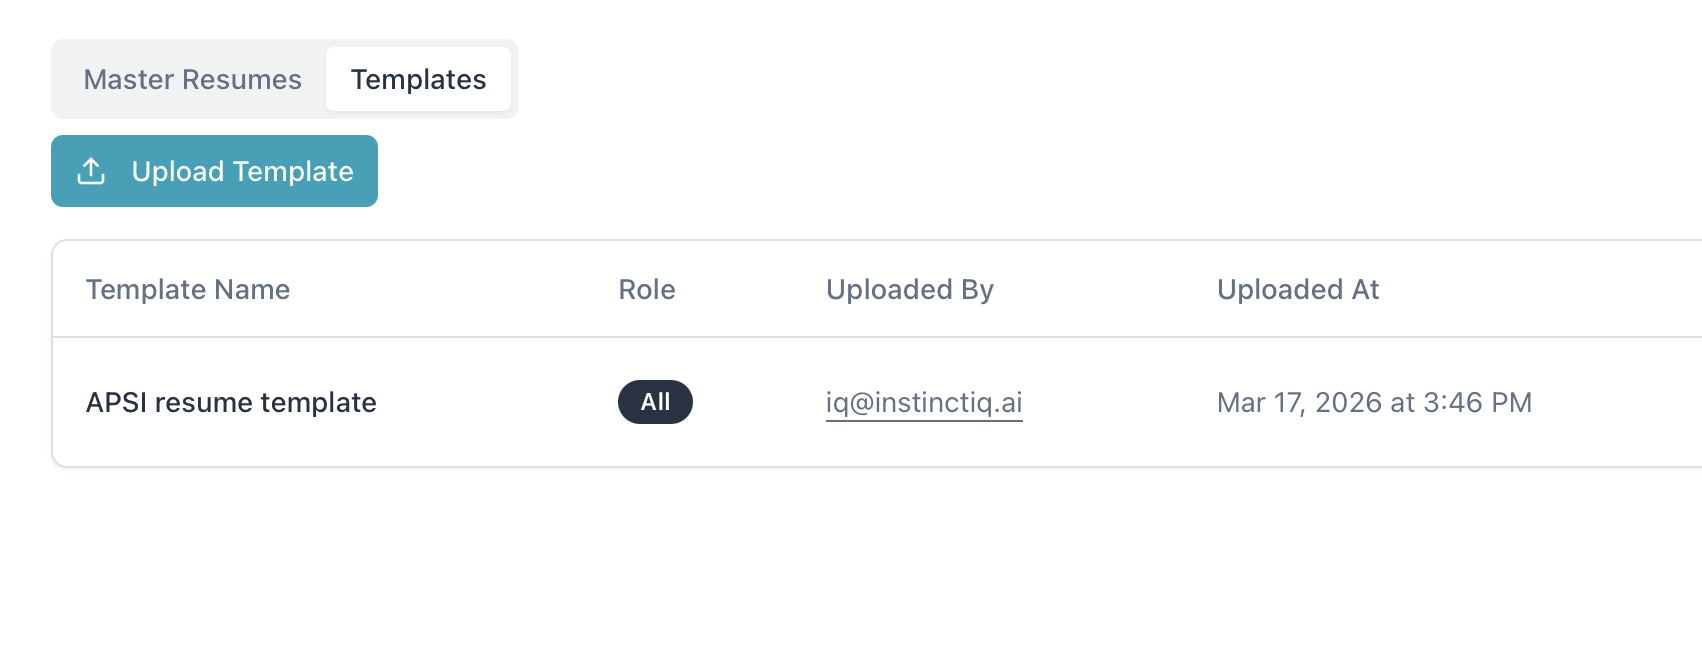The width and height of the screenshot is (1702, 665).
Task: Click the Uploaded At column header
Action: tap(1298, 289)
